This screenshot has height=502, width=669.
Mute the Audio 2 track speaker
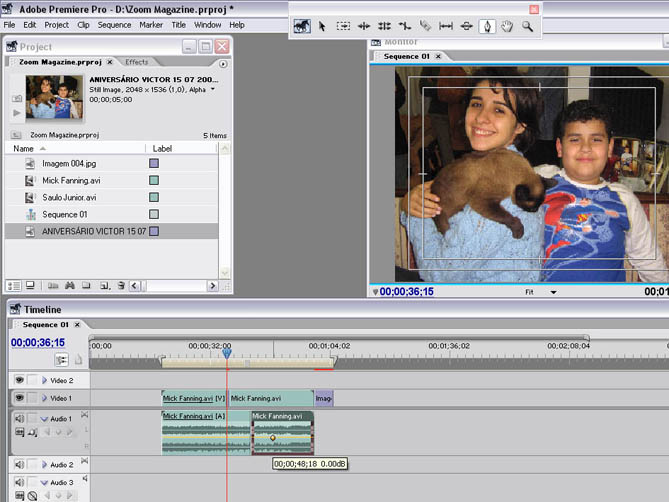click(19, 465)
